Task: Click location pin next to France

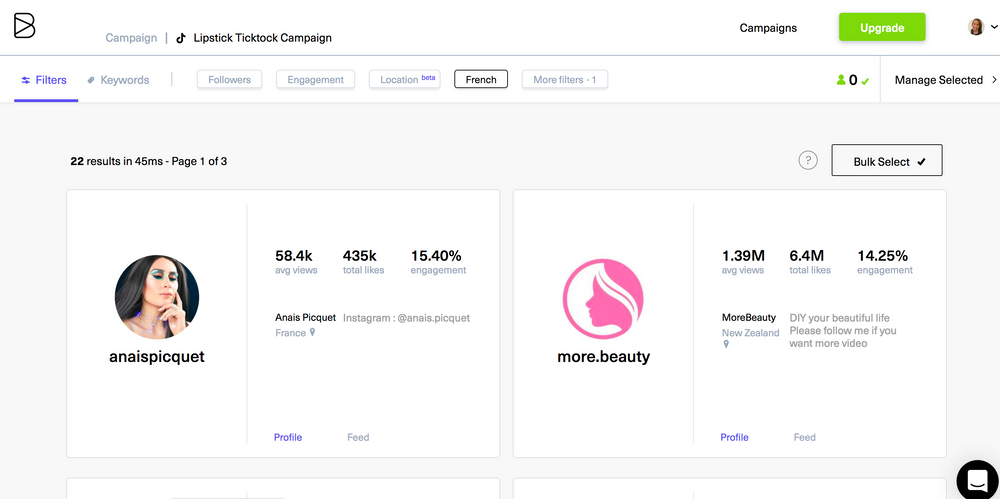Action: coord(312,332)
